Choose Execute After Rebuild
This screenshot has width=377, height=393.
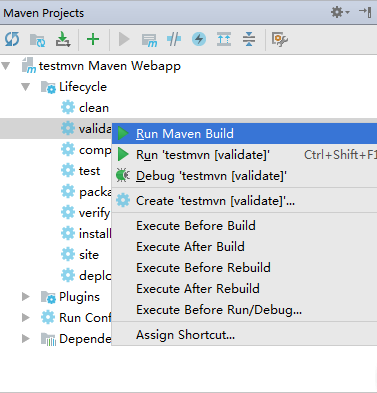coord(244,289)
